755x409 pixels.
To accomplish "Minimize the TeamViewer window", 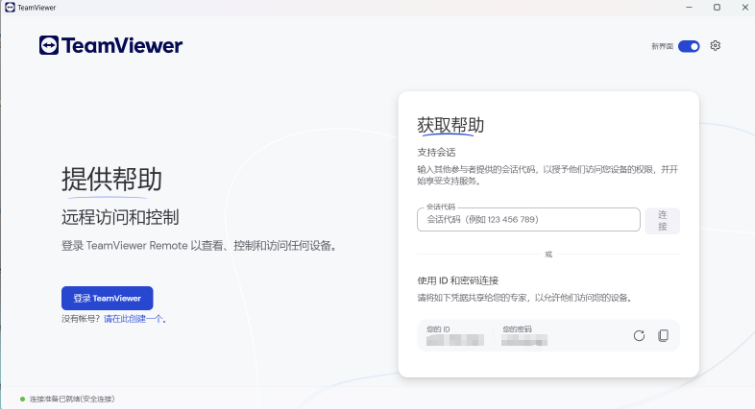I will 689,7.
